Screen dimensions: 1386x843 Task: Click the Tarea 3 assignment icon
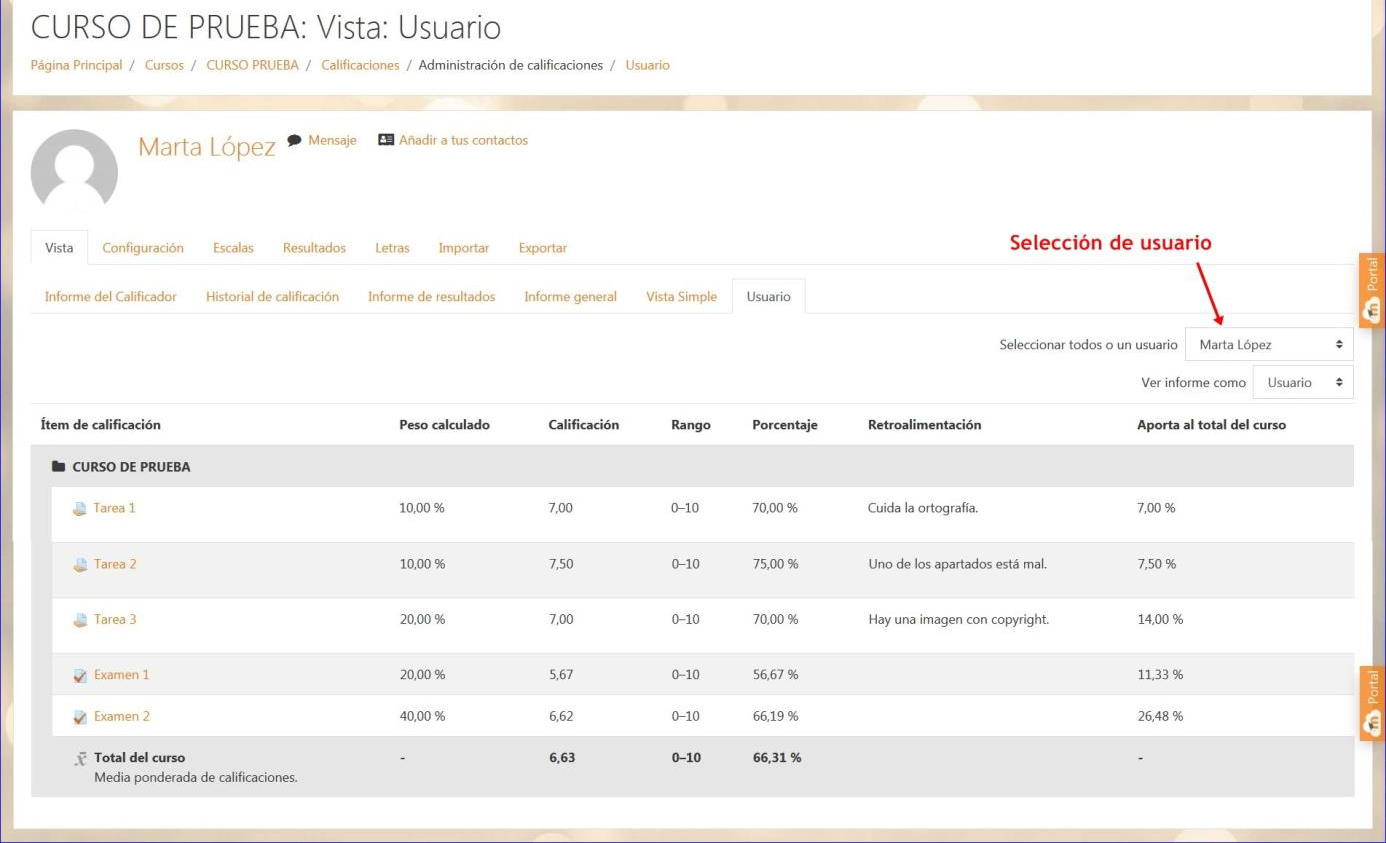80,620
